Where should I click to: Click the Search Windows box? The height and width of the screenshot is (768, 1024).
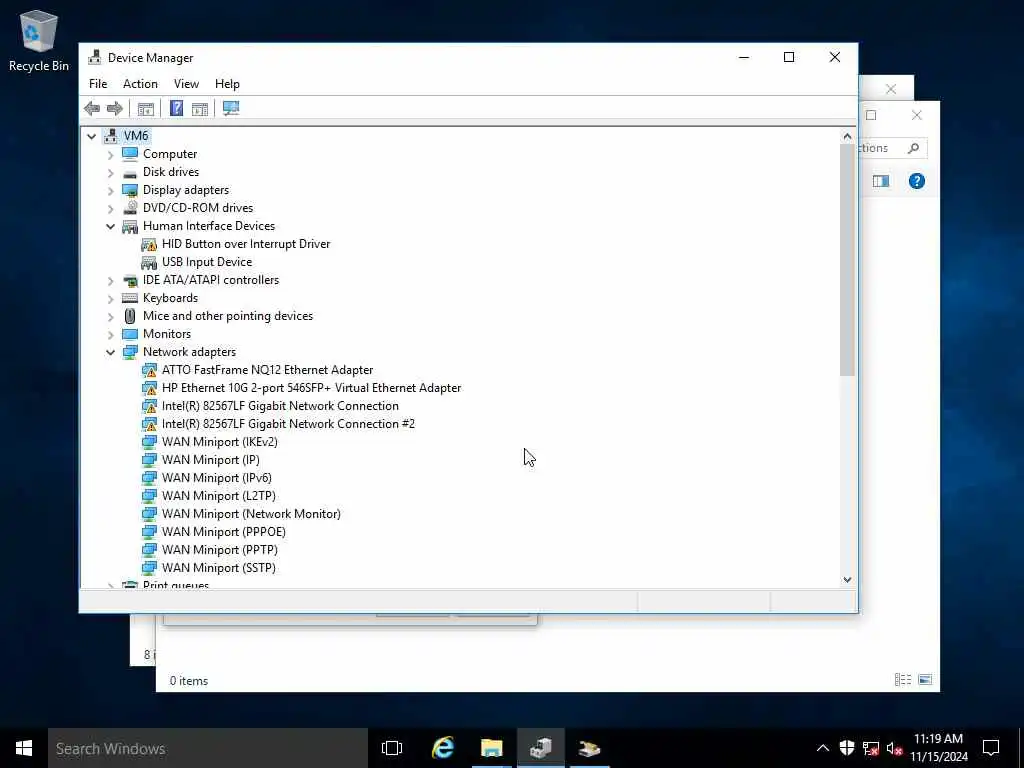coord(208,748)
